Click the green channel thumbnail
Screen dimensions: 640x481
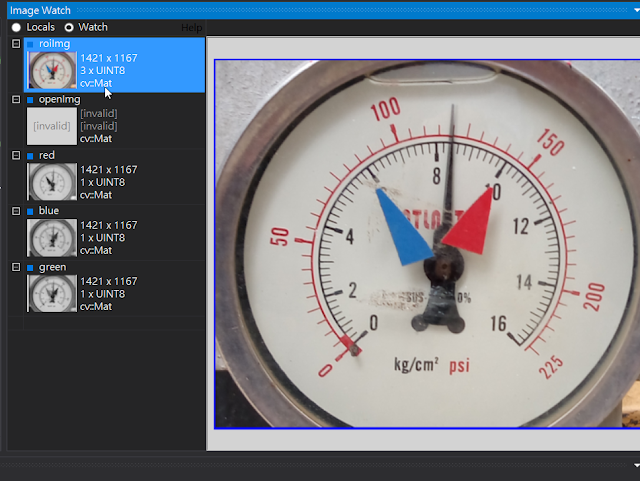(x=52, y=294)
